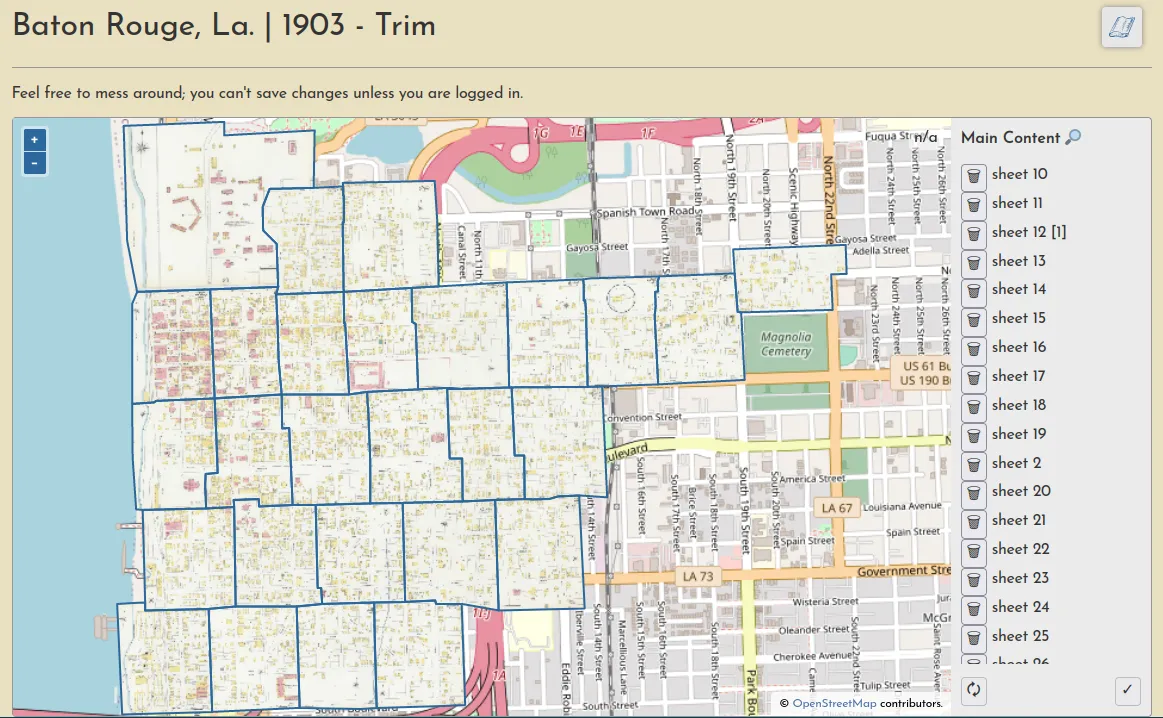Open the book guide icon button

(1121, 27)
